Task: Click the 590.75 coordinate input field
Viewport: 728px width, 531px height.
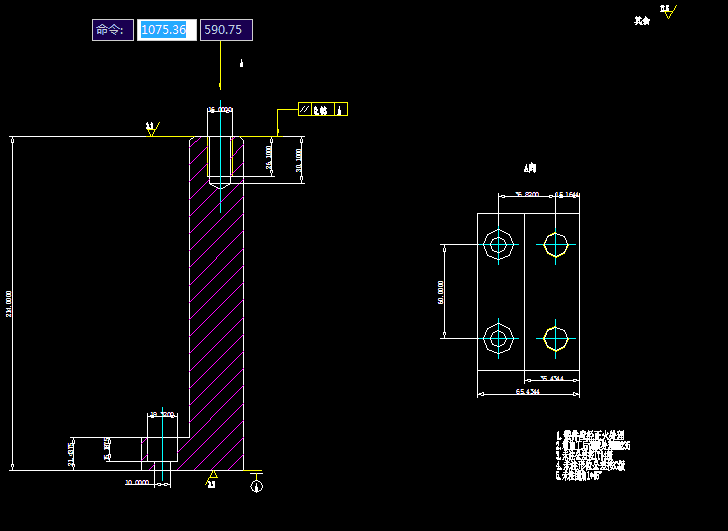Action: point(226,30)
